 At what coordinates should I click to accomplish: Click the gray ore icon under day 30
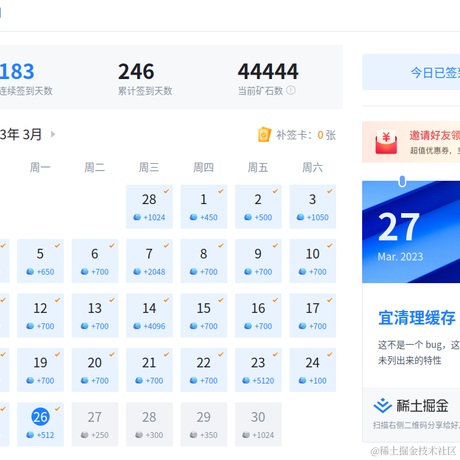click(246, 435)
